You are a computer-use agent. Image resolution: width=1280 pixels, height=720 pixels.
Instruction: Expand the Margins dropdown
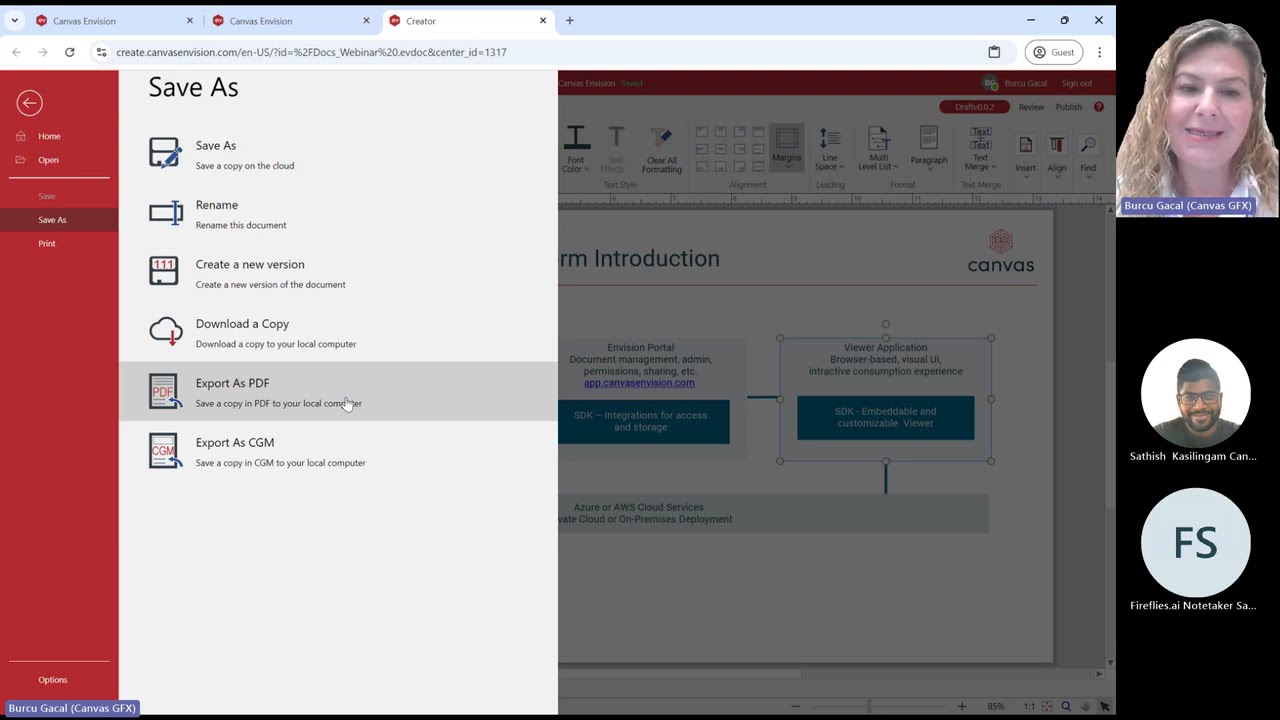coord(787,147)
